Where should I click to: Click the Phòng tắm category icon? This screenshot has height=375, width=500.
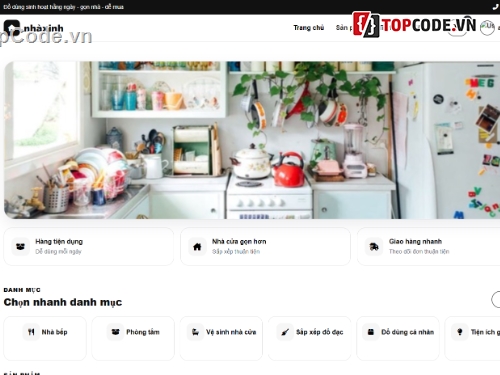pyautogui.click(x=115, y=332)
